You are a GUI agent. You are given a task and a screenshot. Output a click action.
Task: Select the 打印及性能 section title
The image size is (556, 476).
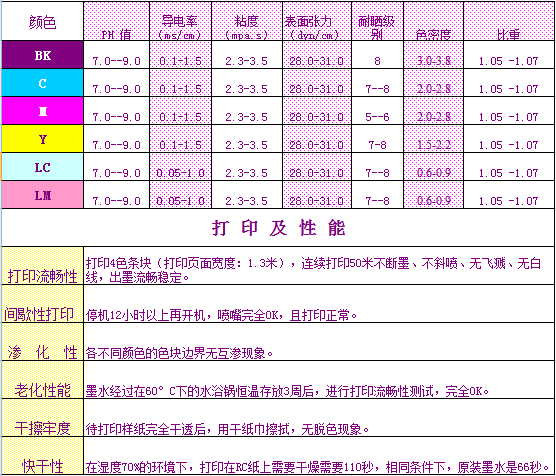tap(278, 228)
